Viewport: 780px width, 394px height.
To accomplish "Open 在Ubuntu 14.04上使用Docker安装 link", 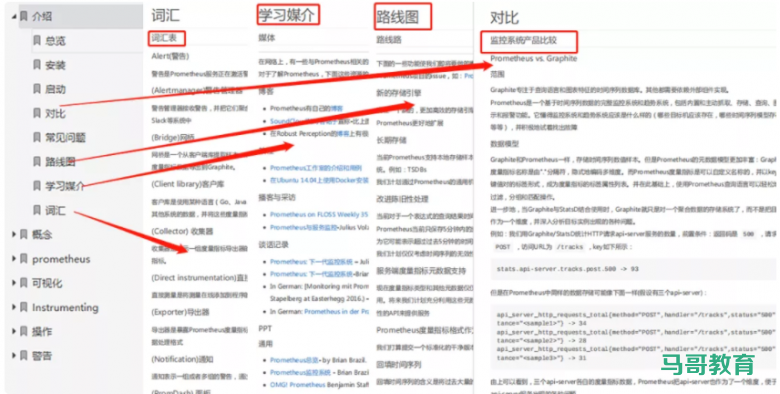I will point(319,181).
